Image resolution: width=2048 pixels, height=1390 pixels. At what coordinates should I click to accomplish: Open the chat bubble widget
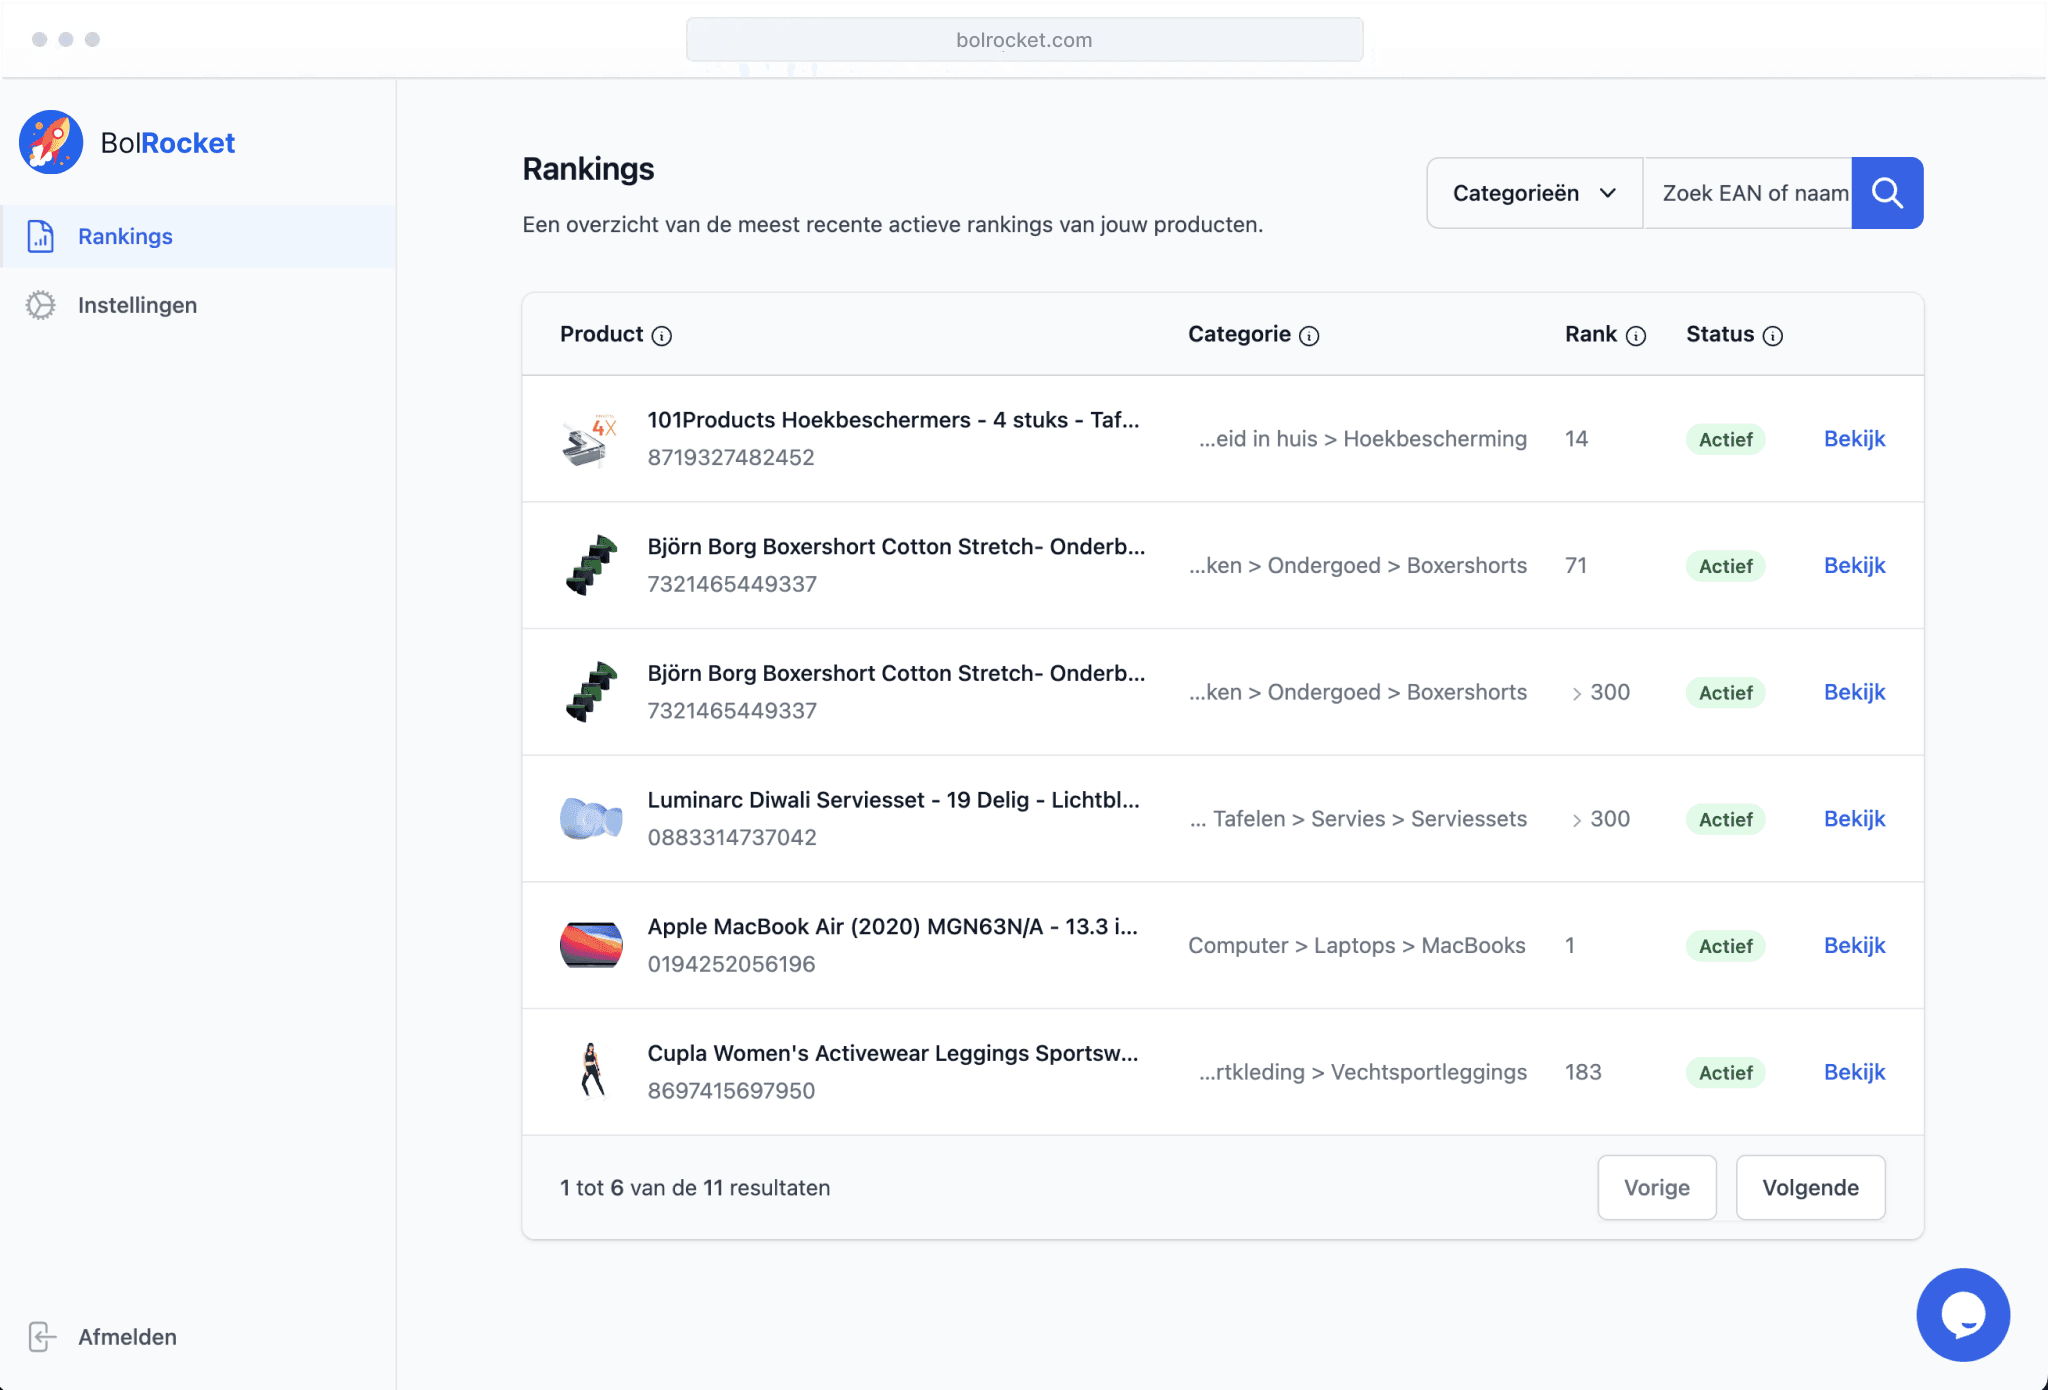pyautogui.click(x=1963, y=1314)
